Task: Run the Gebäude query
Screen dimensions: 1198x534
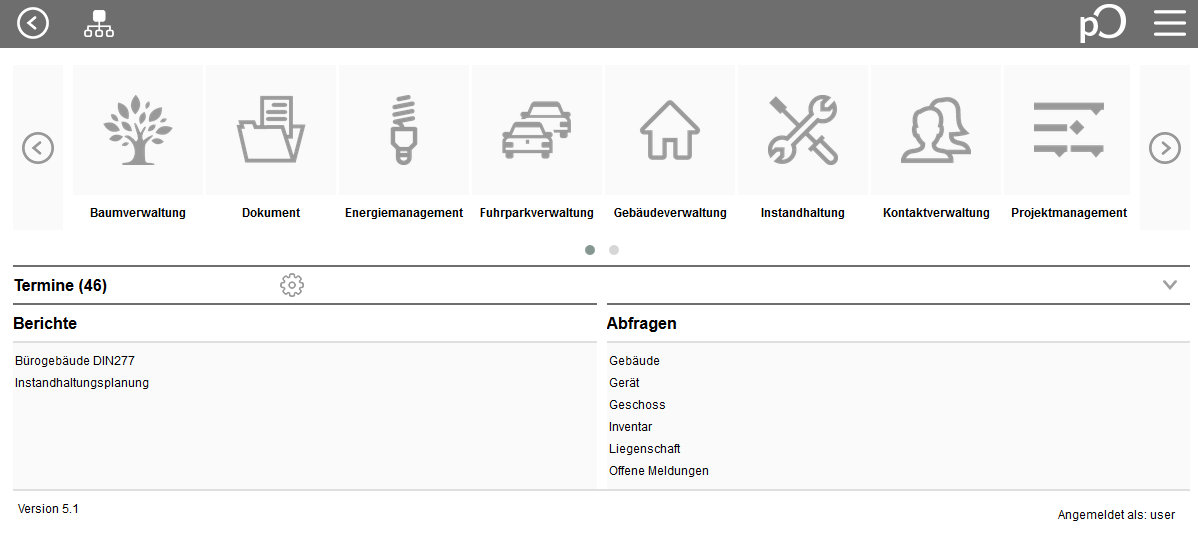Action: point(634,361)
